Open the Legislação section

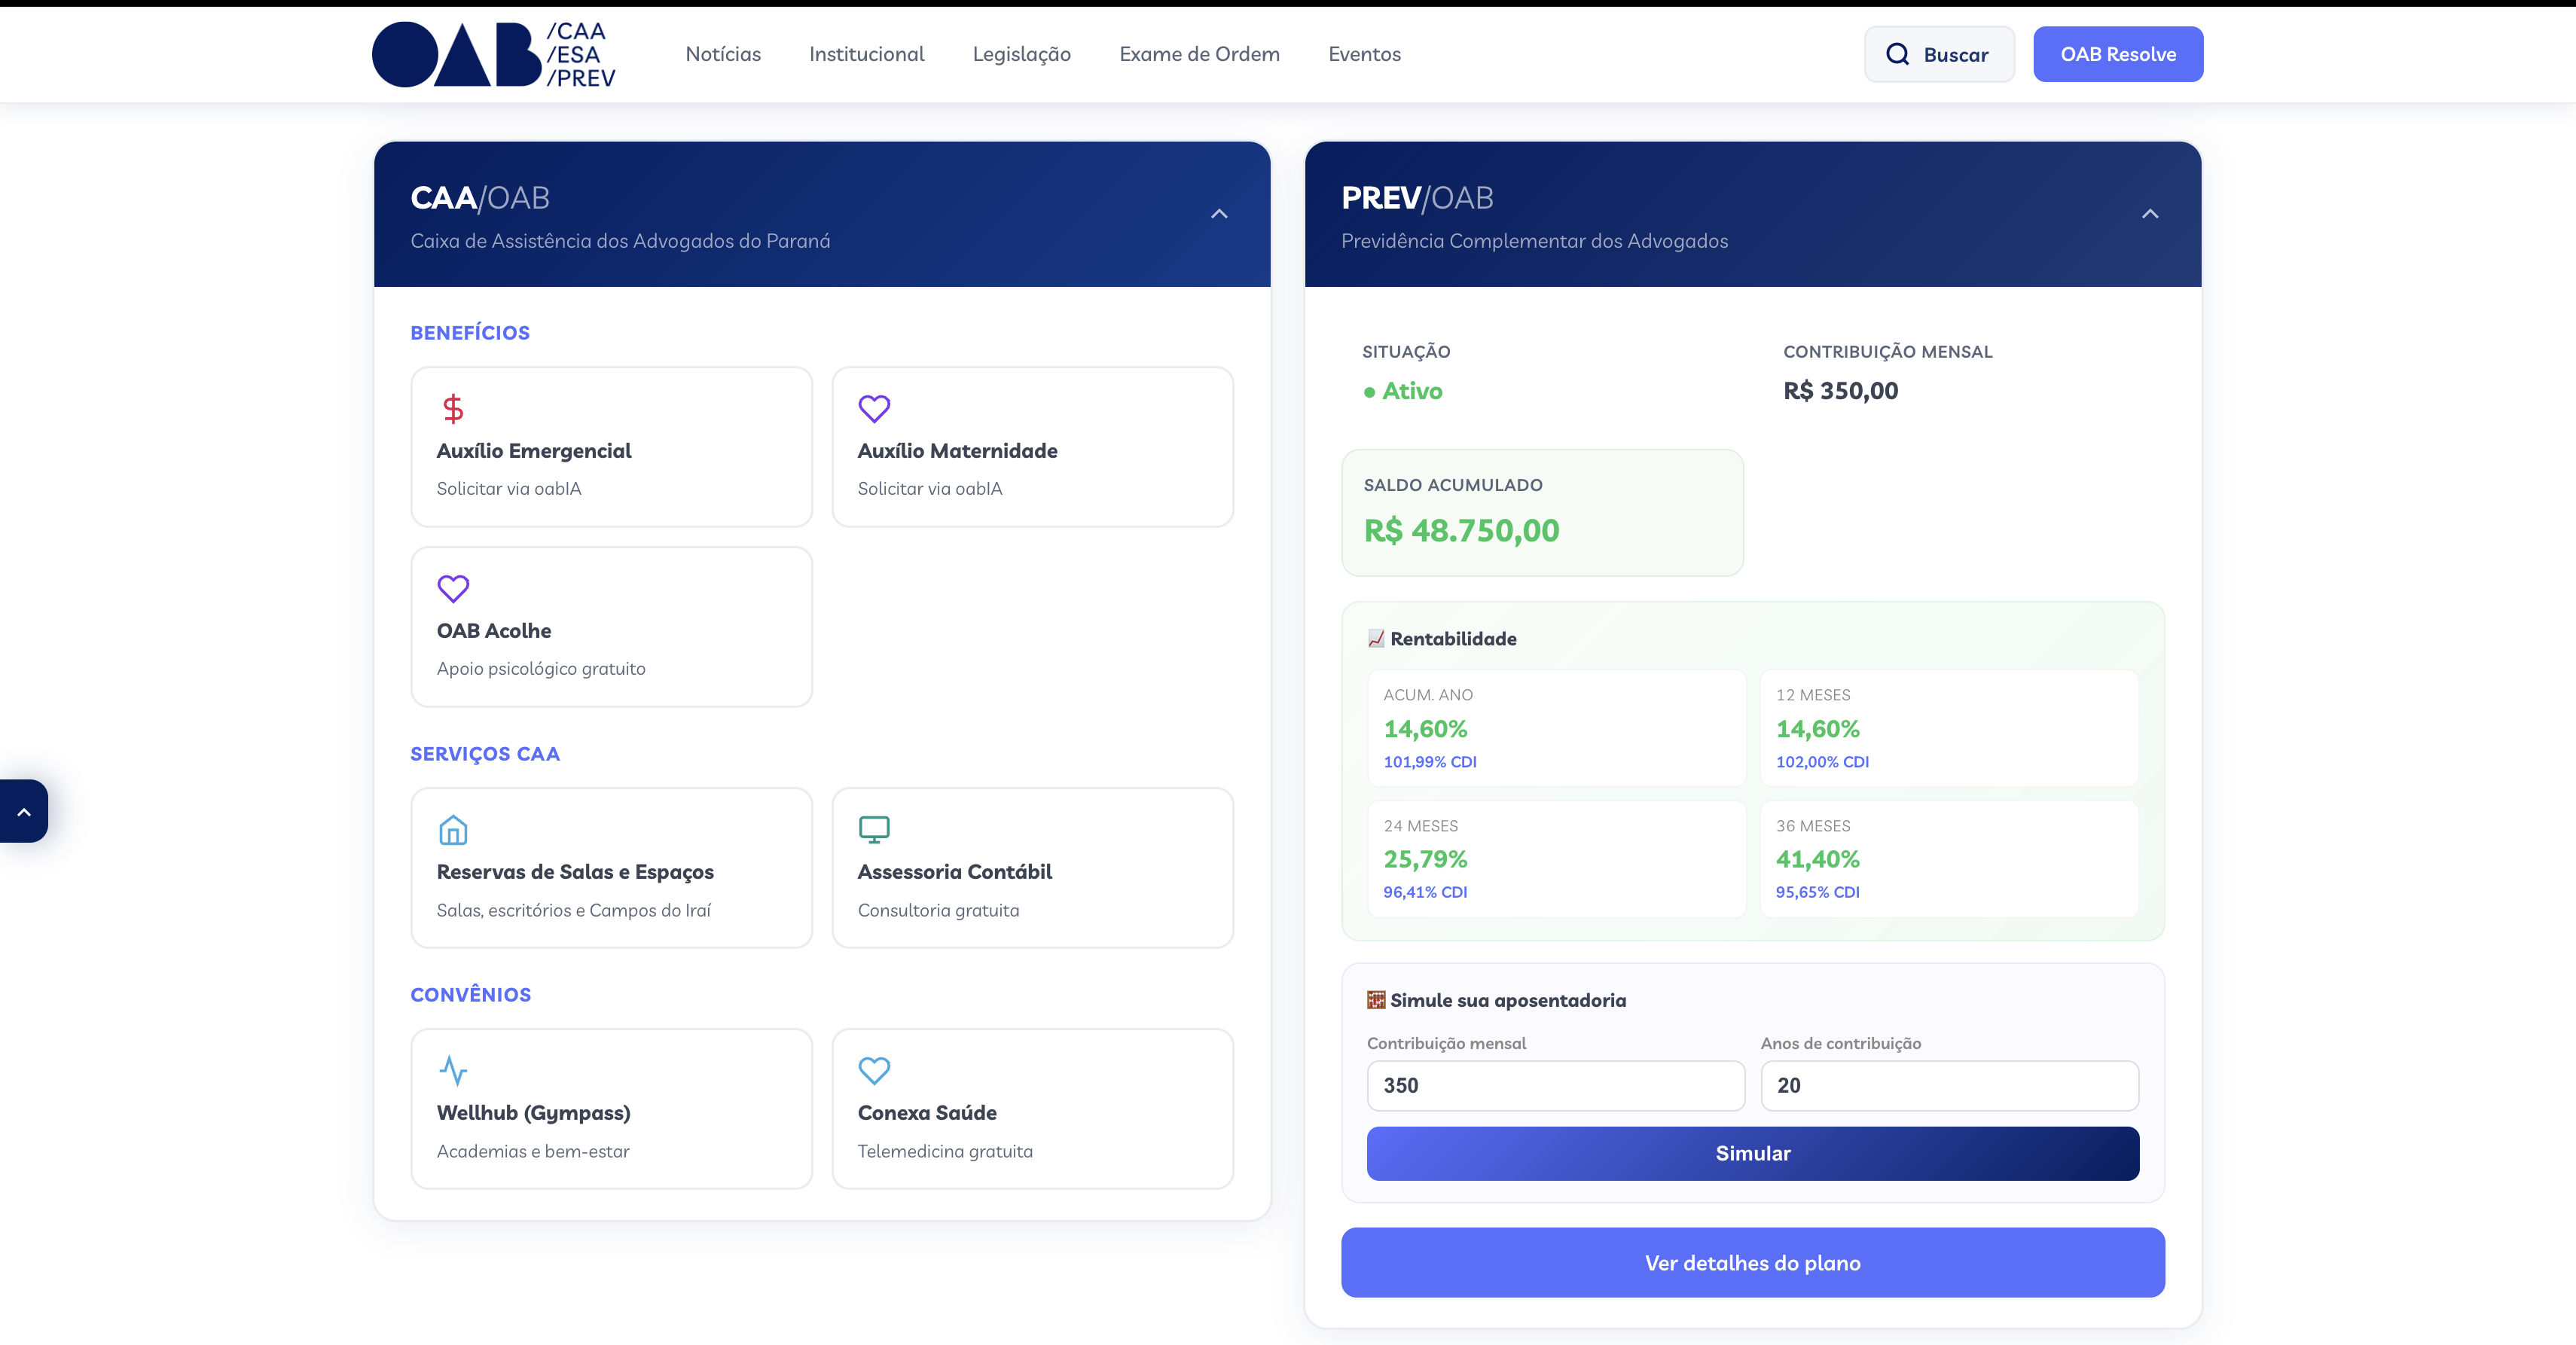[x=1021, y=54]
